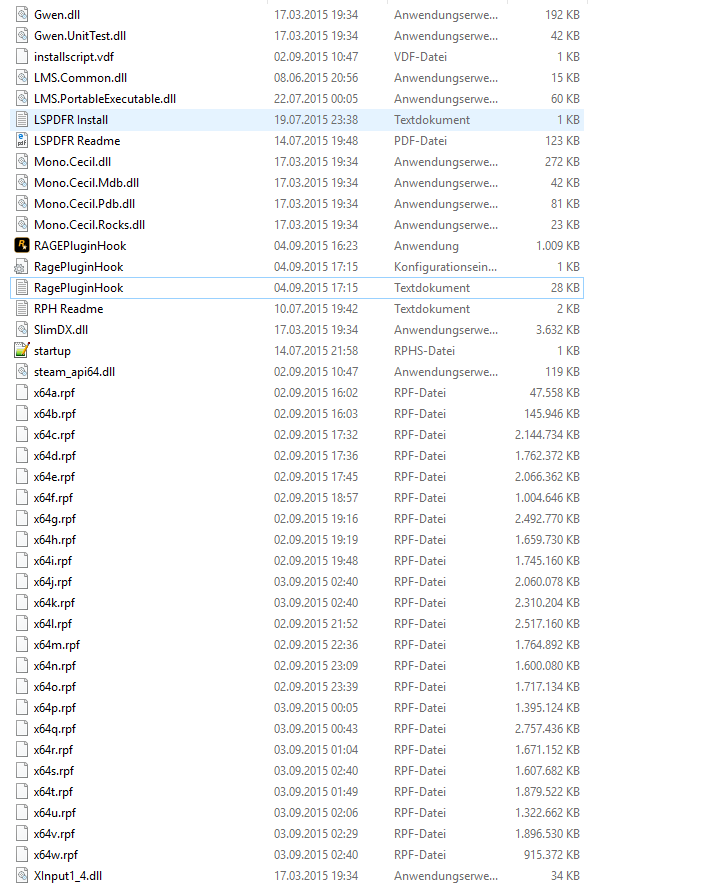
Task: Select the file name x64r.rpf
Action: pyautogui.click(x=53, y=750)
